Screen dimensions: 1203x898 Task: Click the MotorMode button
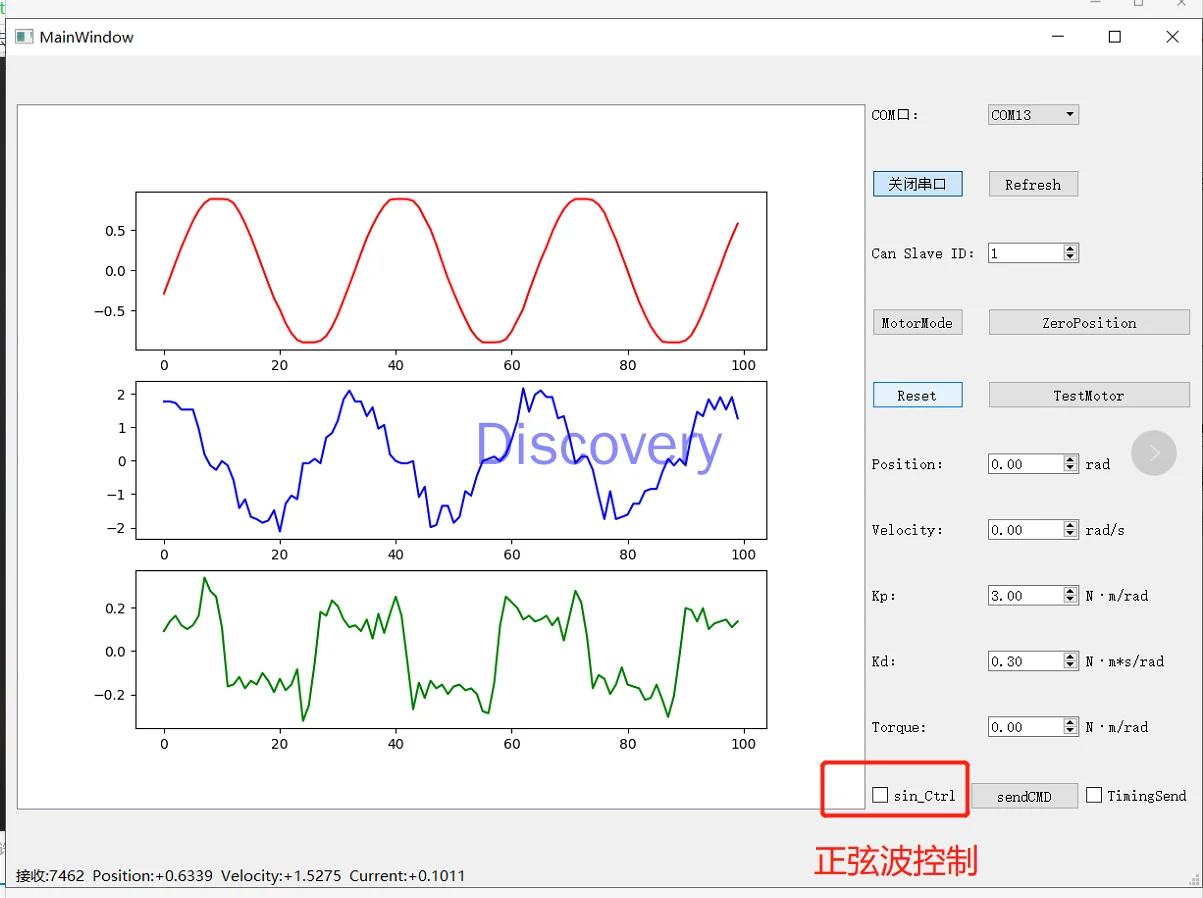(x=917, y=323)
